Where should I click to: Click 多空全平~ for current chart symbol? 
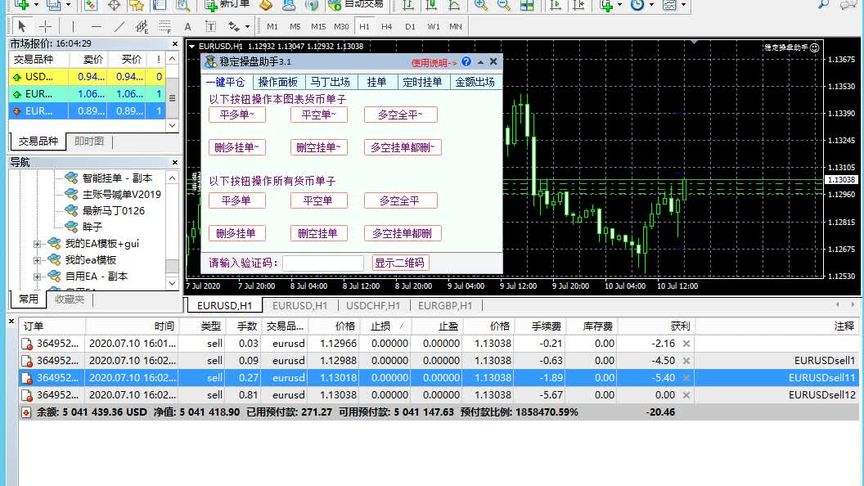(x=400, y=115)
